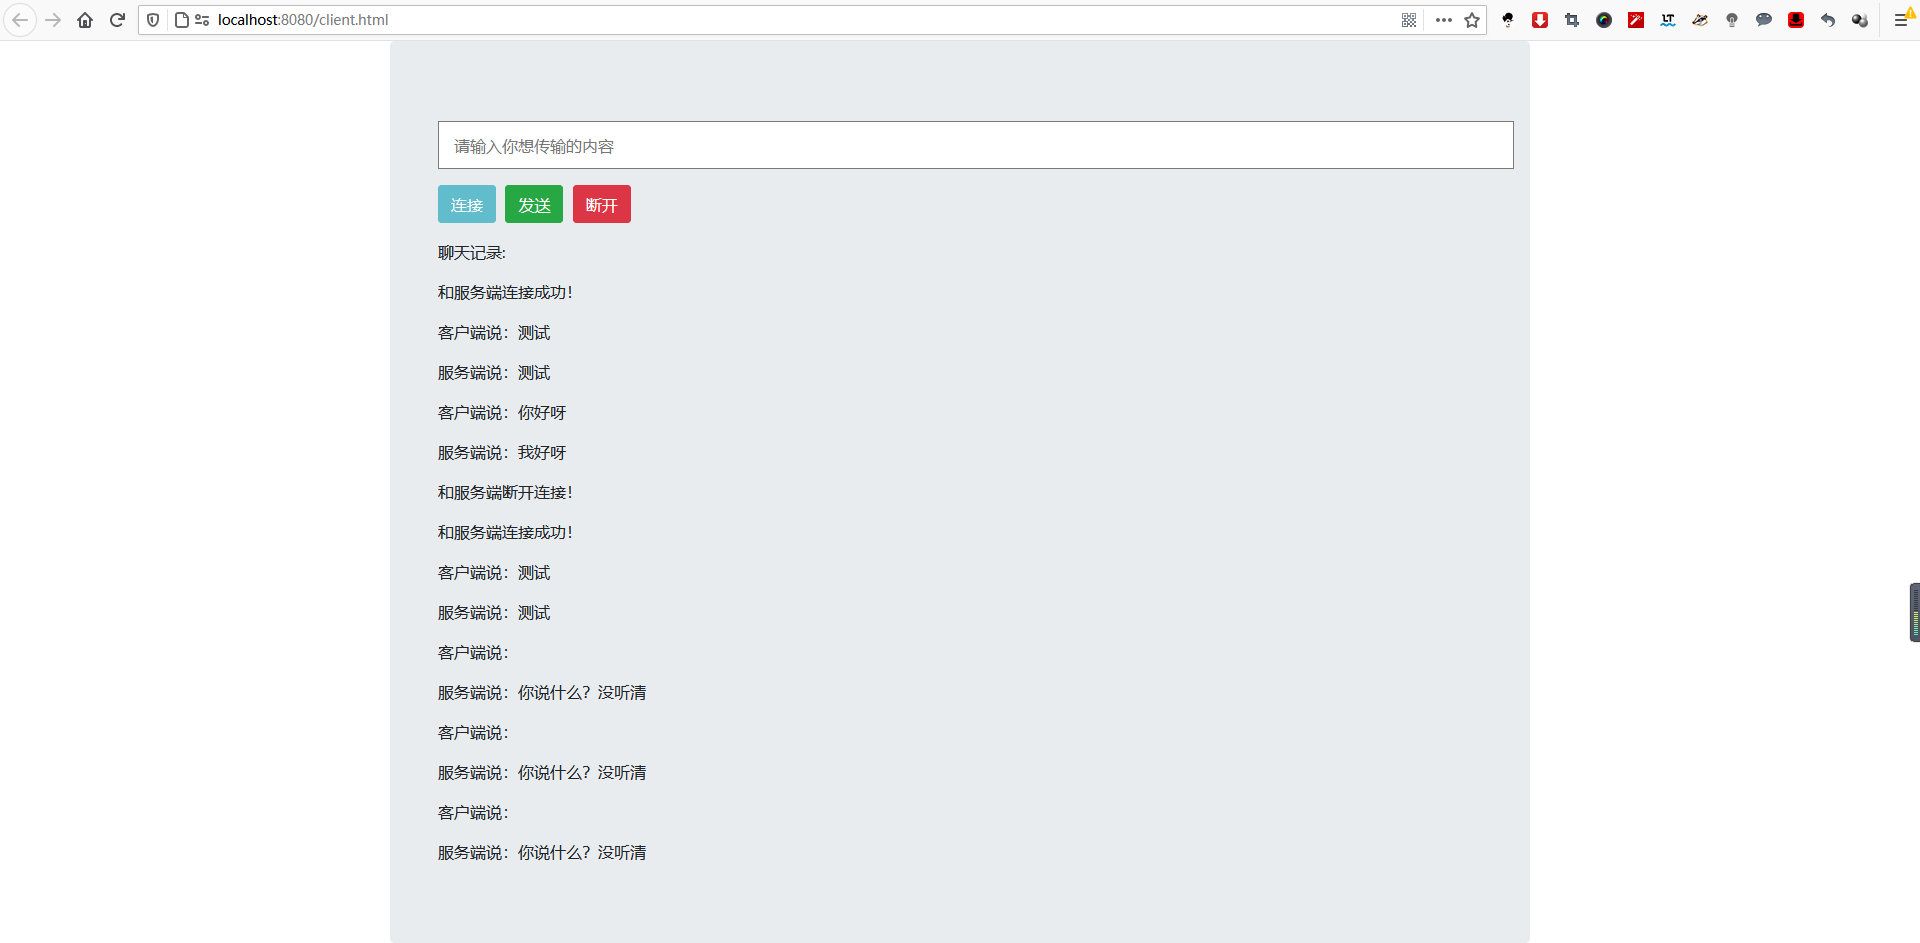The image size is (1920, 943).
Task: Open the site permissions icon in address bar
Action: point(202,20)
